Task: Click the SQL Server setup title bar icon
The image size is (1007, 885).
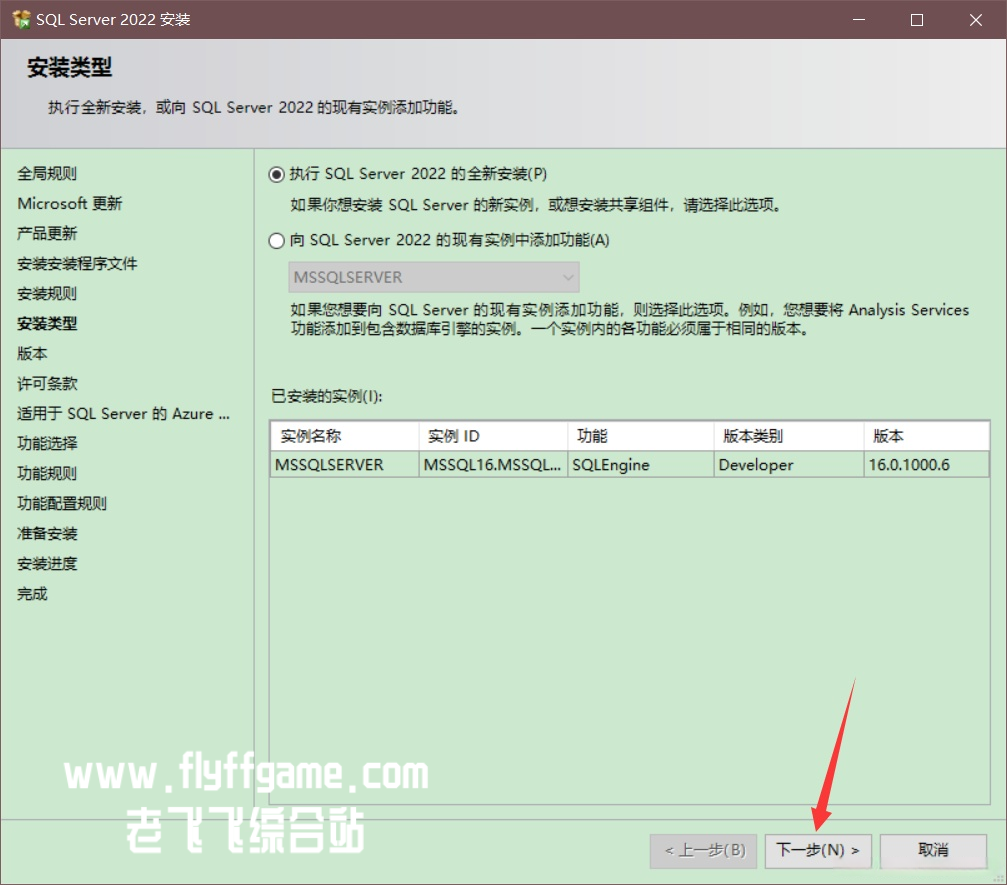Action: tap(21, 19)
